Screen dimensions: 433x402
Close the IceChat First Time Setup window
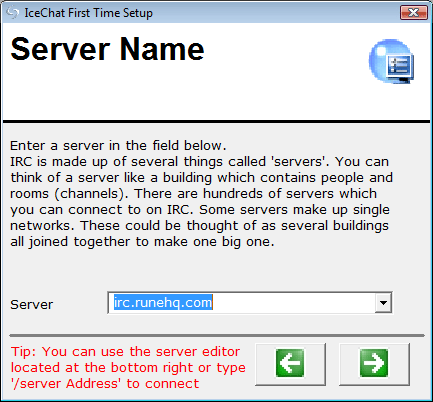pyautogui.click(x=414, y=13)
